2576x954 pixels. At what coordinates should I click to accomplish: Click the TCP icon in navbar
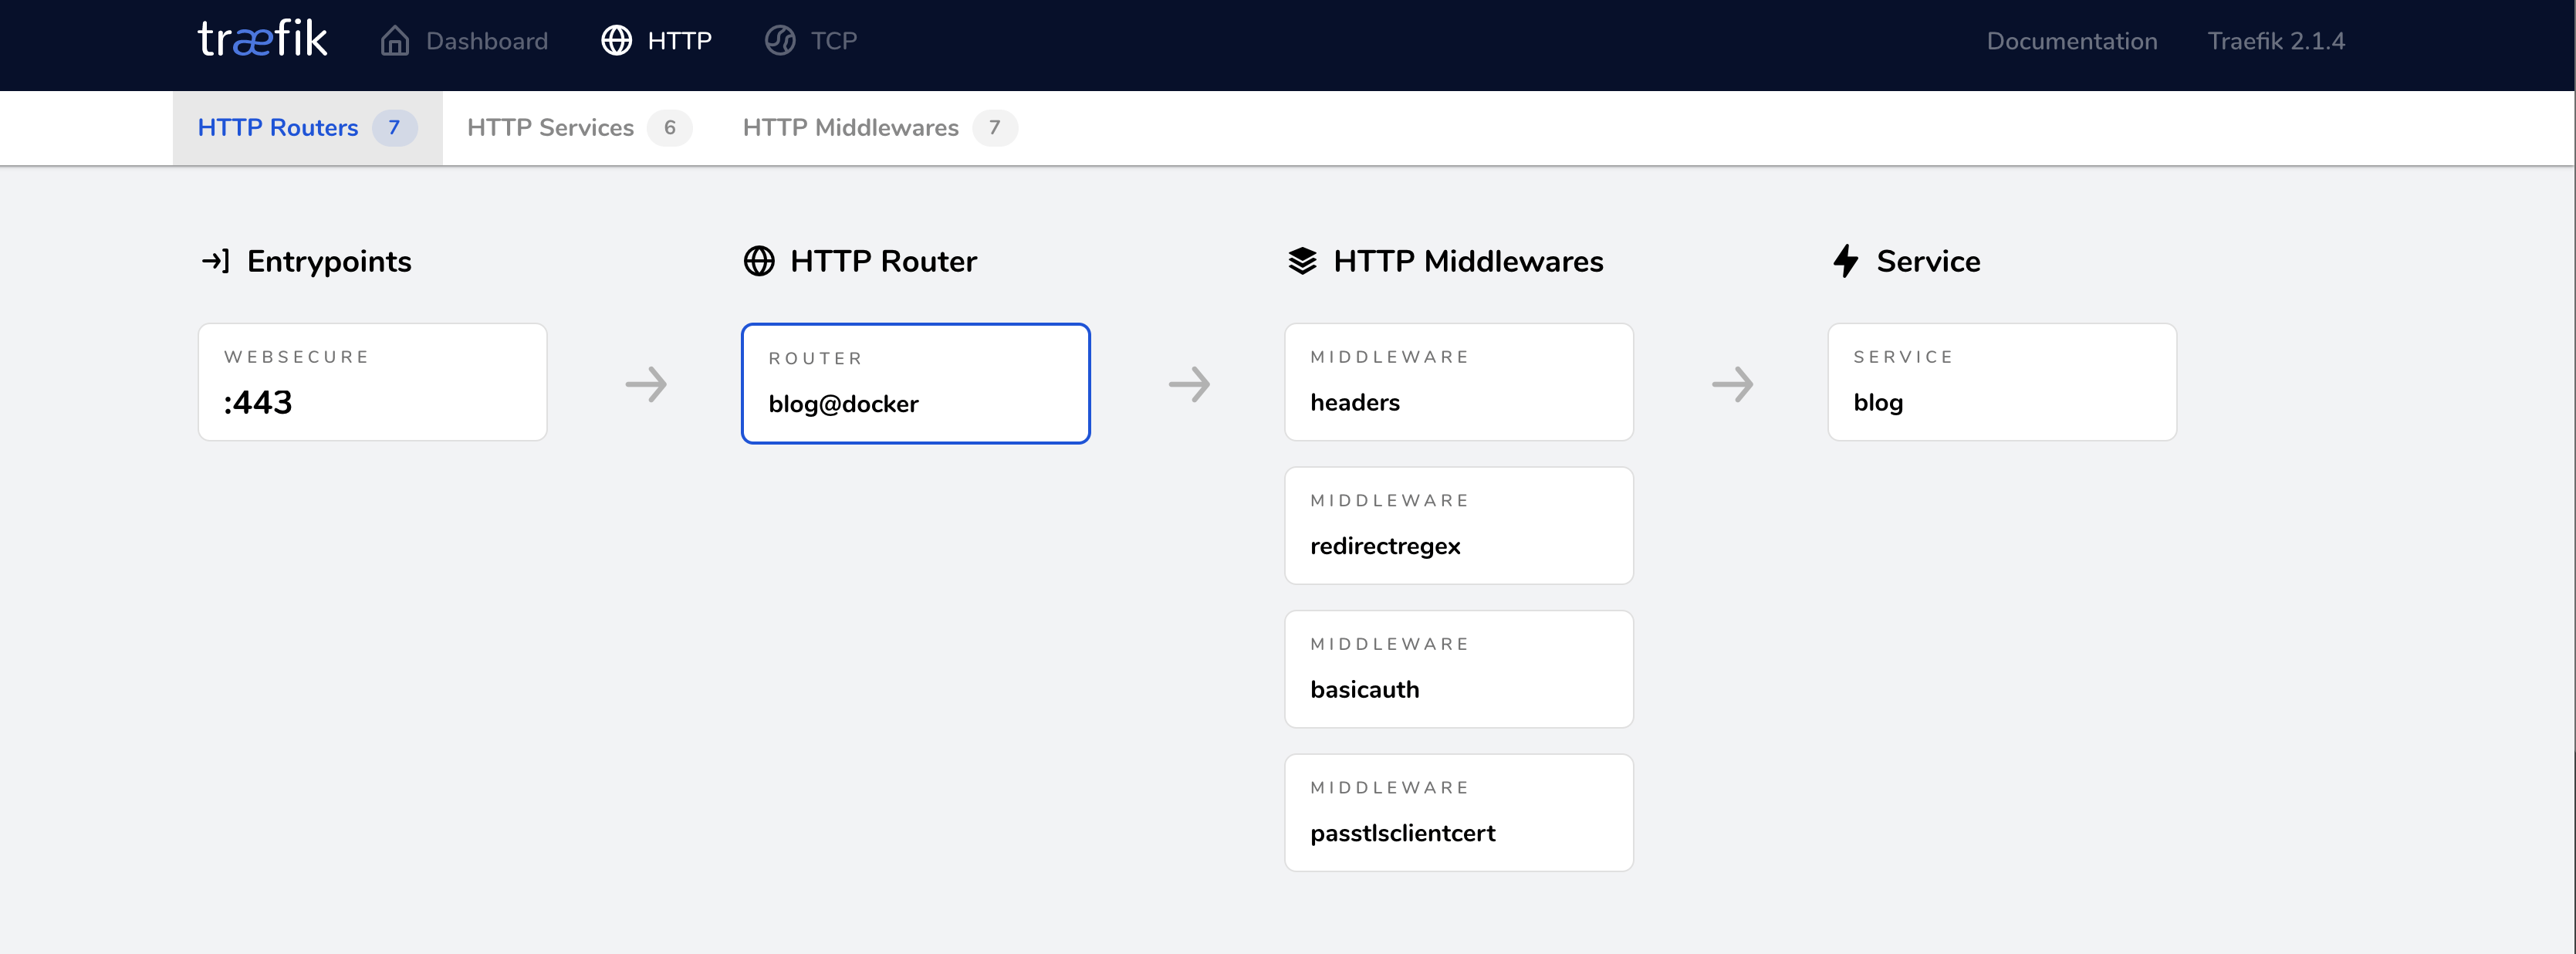(780, 41)
